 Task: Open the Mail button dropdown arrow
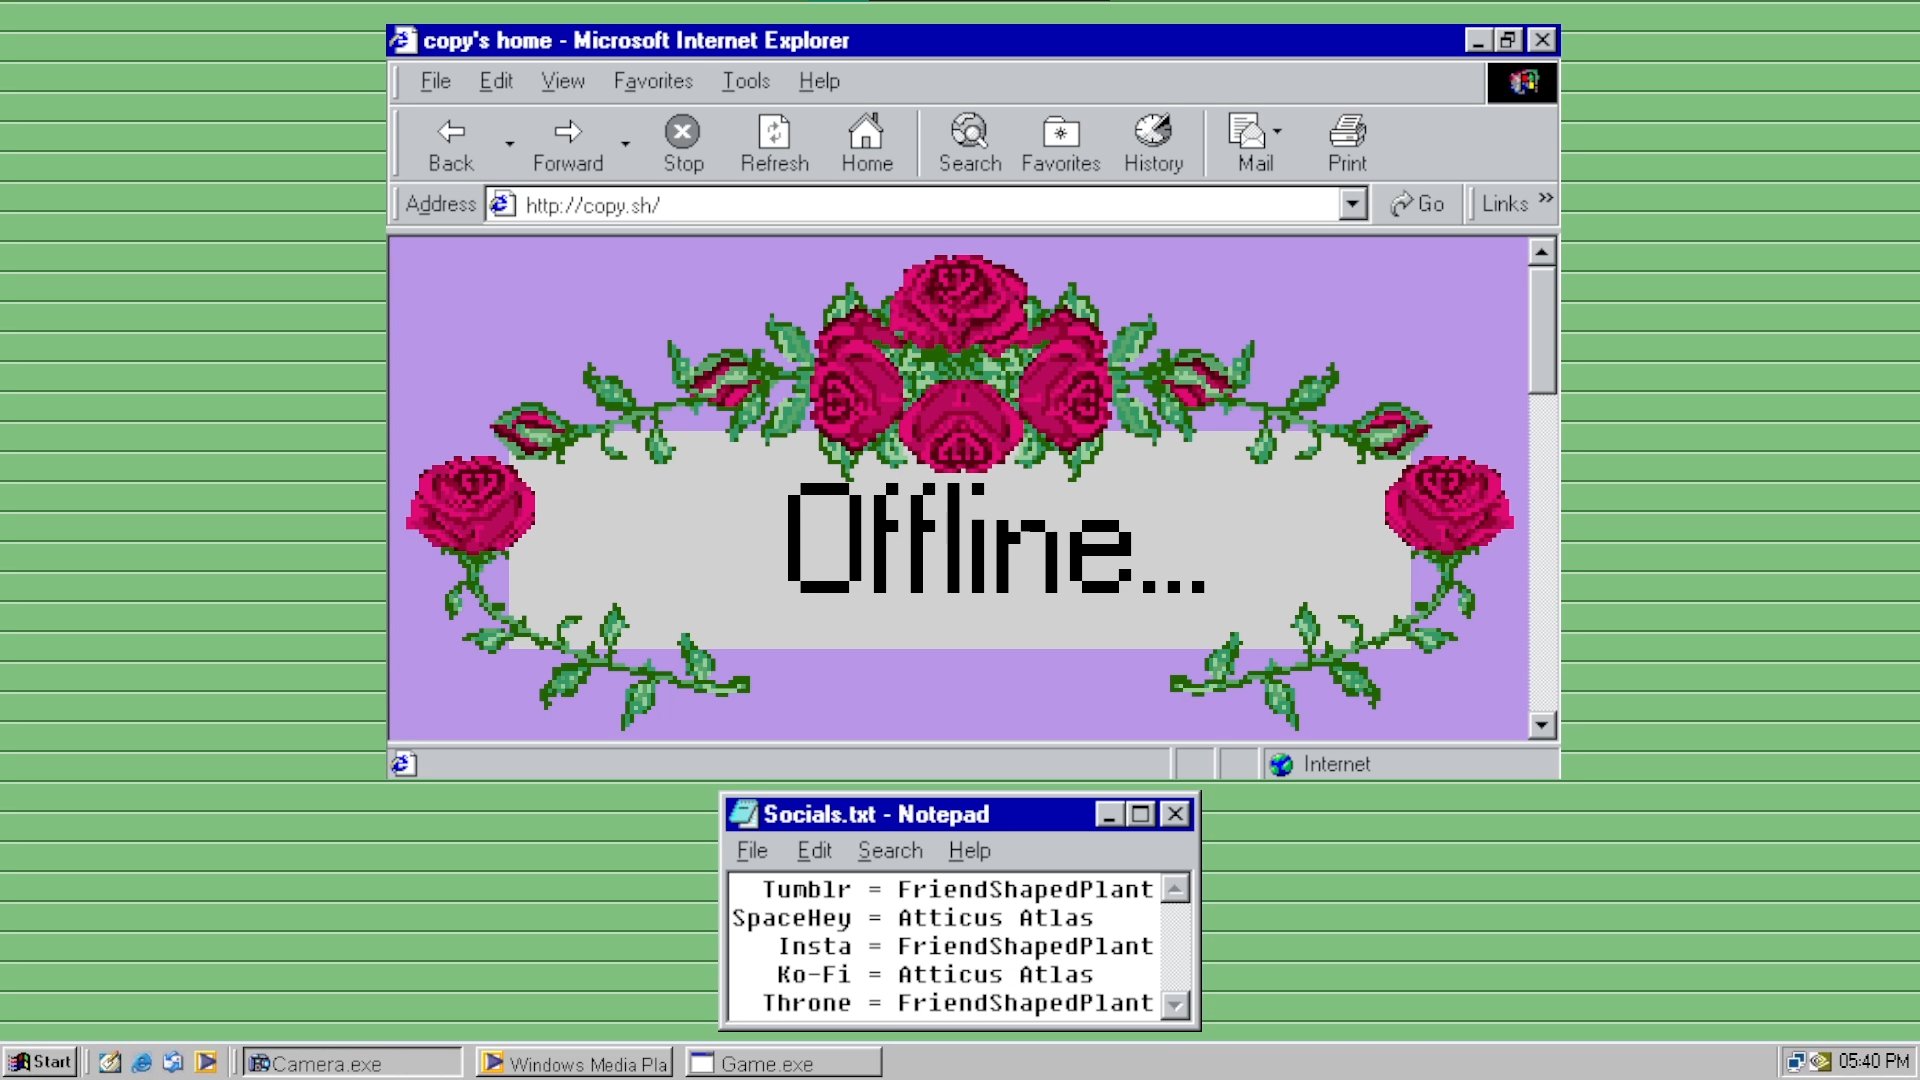1278,132
